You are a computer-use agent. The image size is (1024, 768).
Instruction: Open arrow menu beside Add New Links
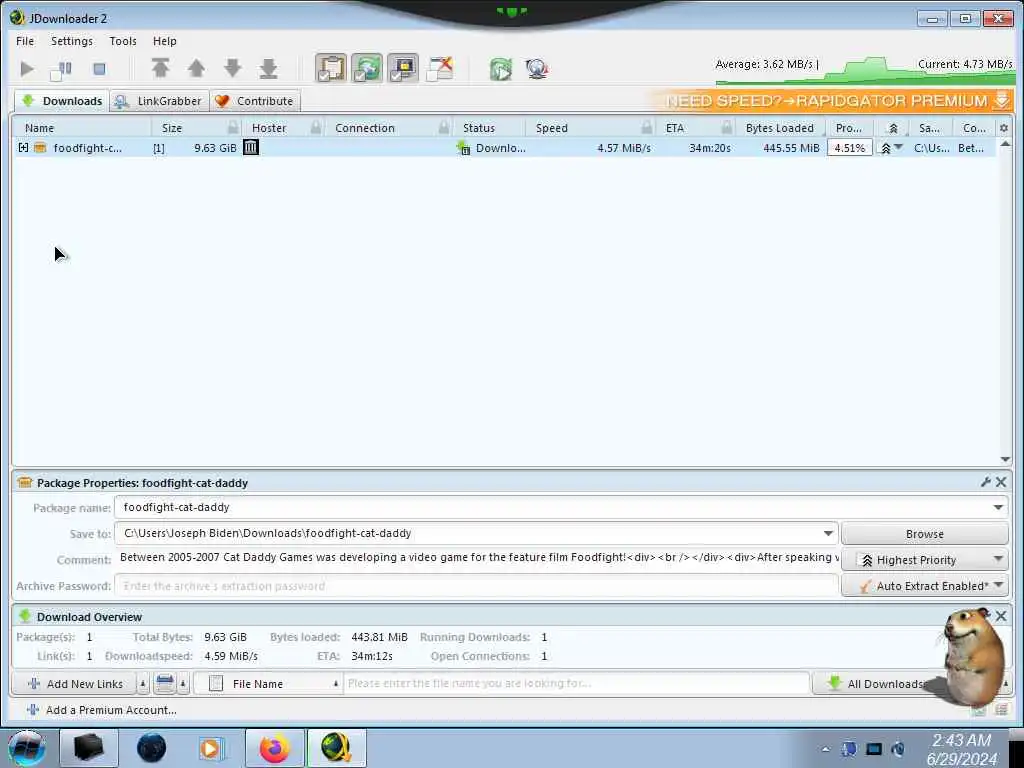142,684
